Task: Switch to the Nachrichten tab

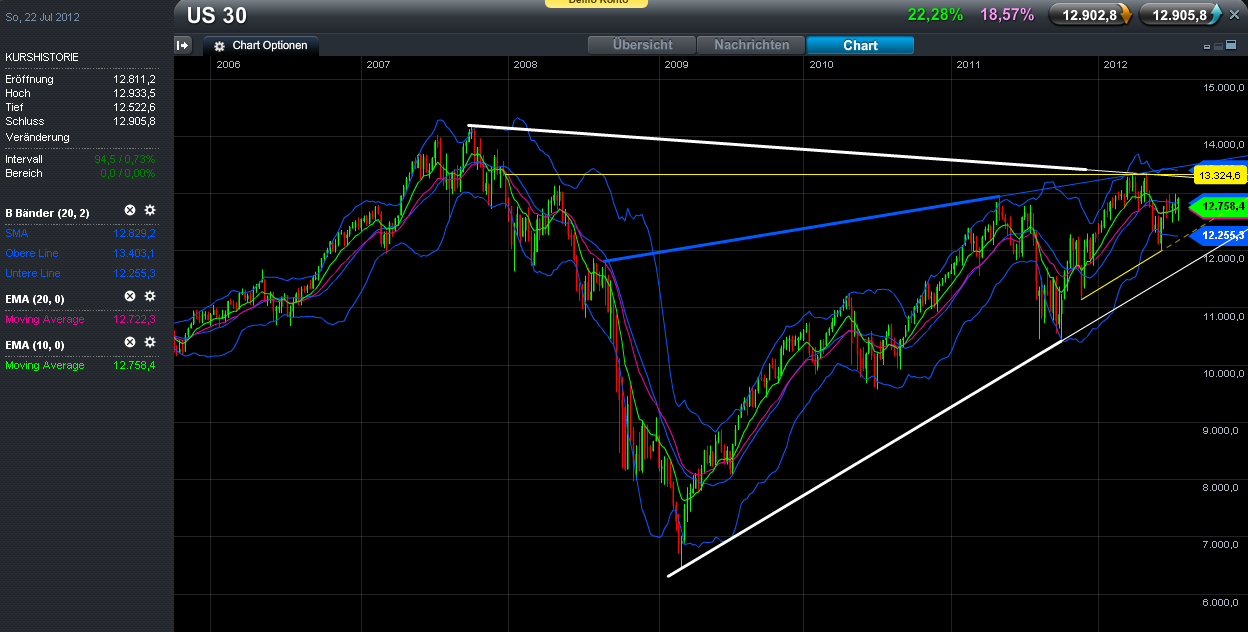Action: point(751,45)
